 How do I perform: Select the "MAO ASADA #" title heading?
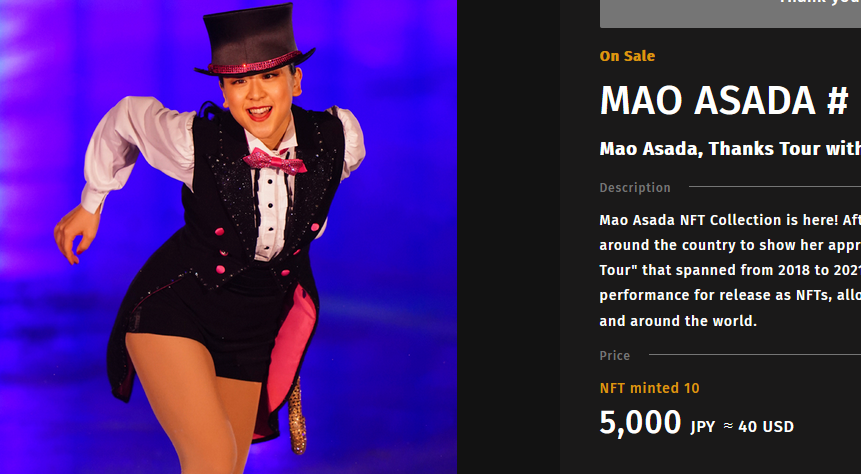[724, 101]
